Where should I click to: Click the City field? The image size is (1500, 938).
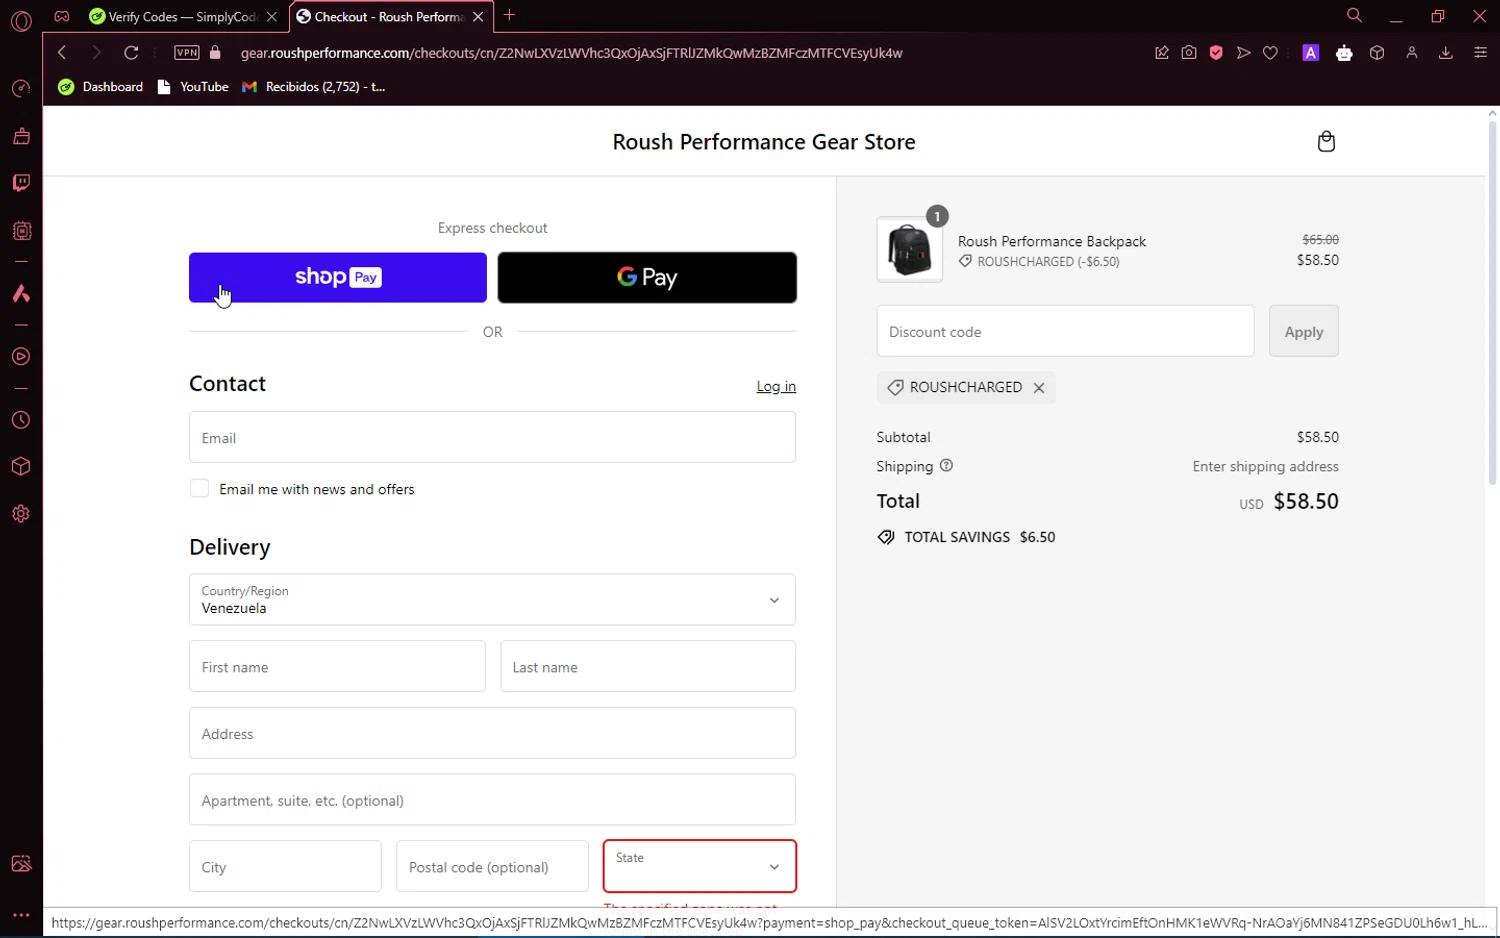click(x=285, y=866)
